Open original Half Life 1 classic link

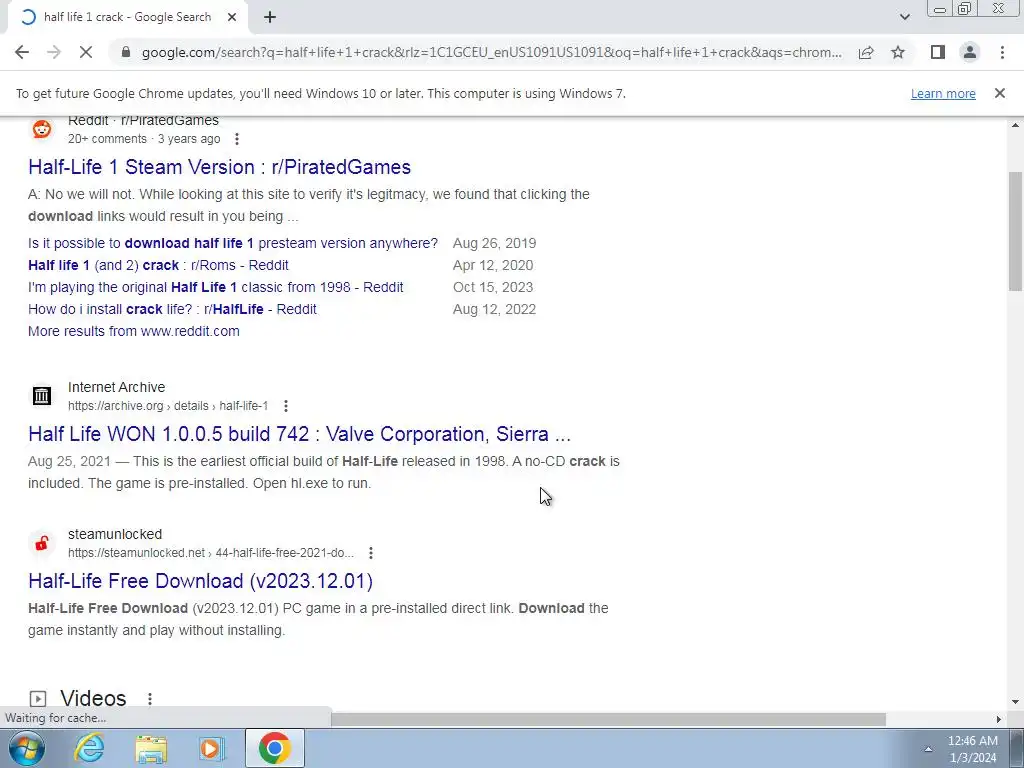[x=216, y=287]
